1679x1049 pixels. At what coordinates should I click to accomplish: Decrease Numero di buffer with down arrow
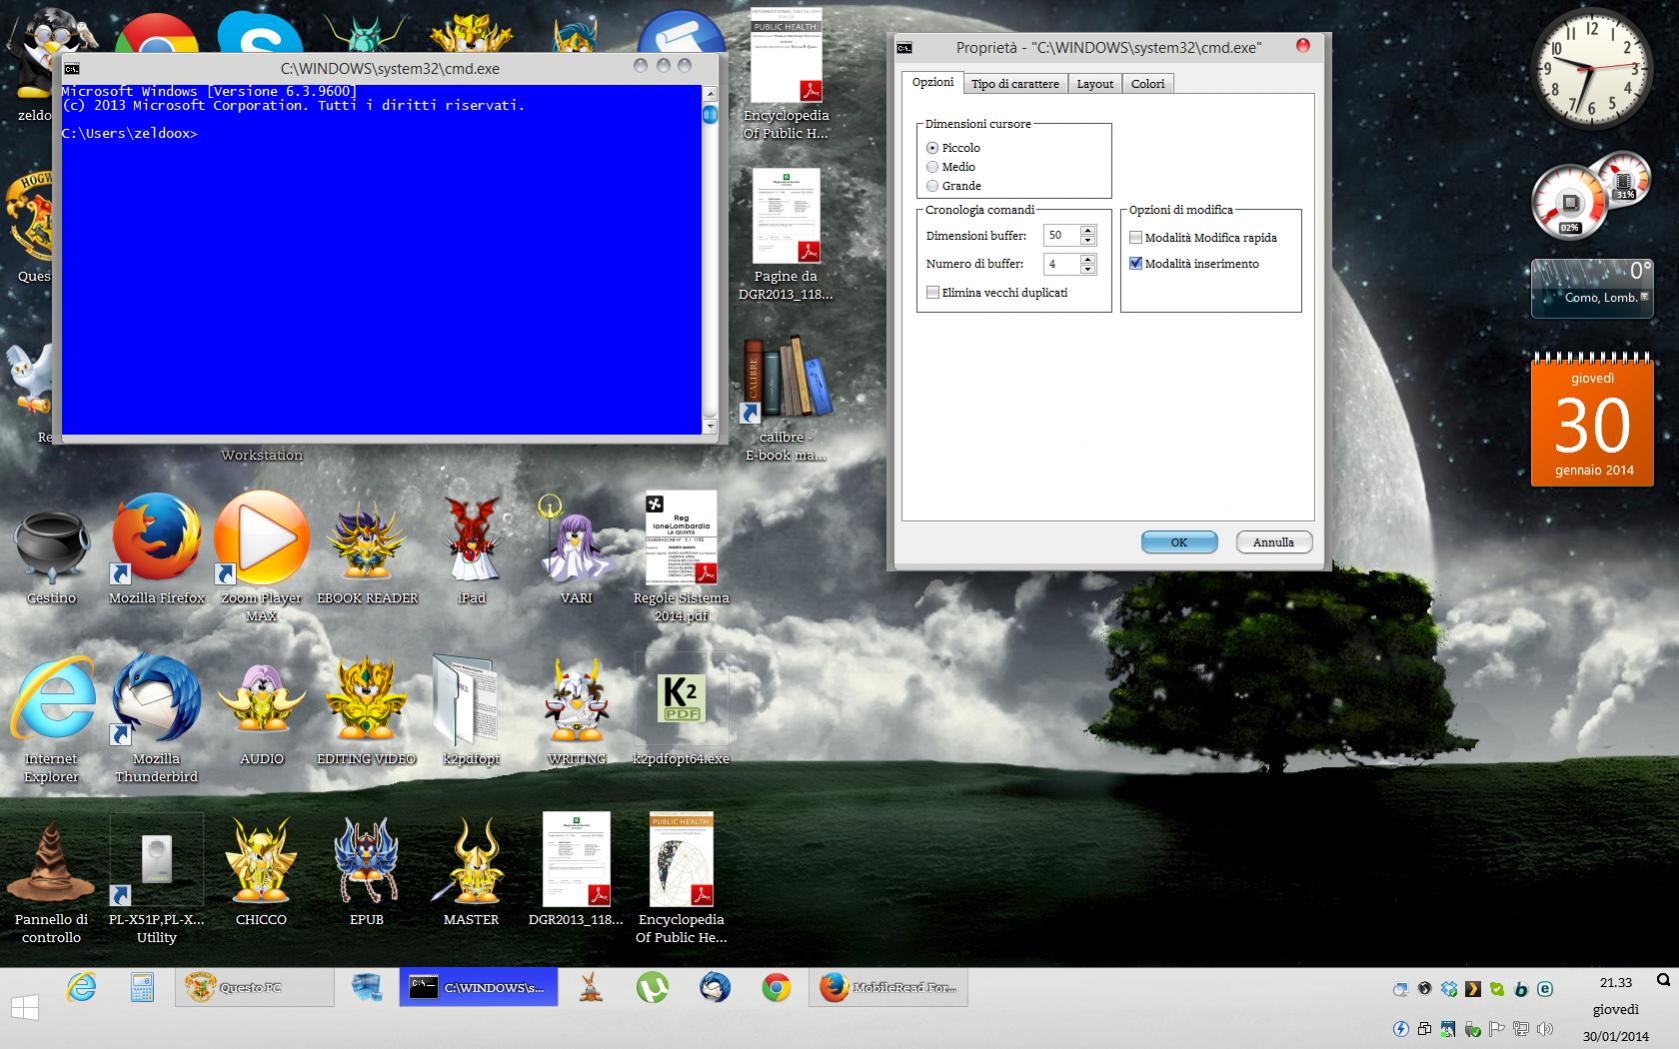click(1088, 270)
